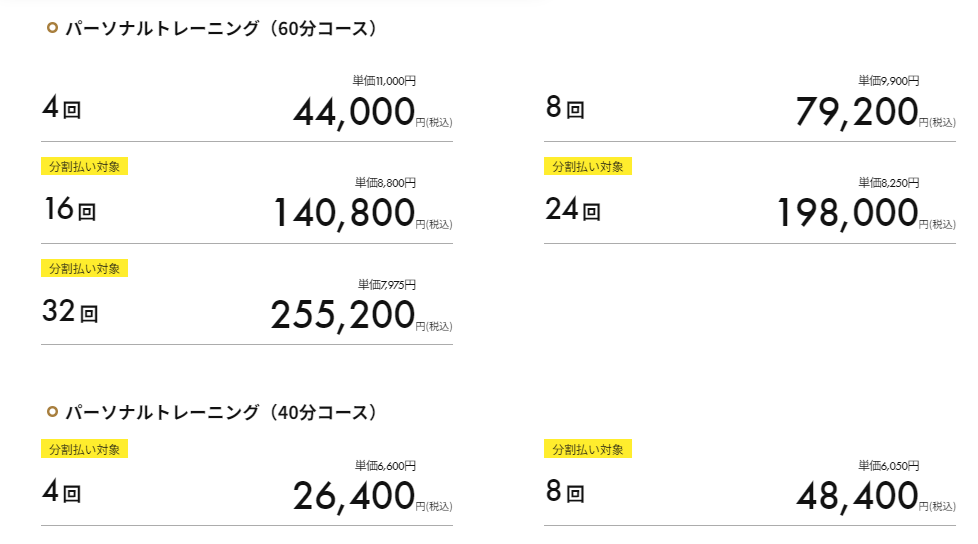Screen dimensions: 978x544
Task: Choose the 140,800 yen price
Action: [x=343, y=213]
